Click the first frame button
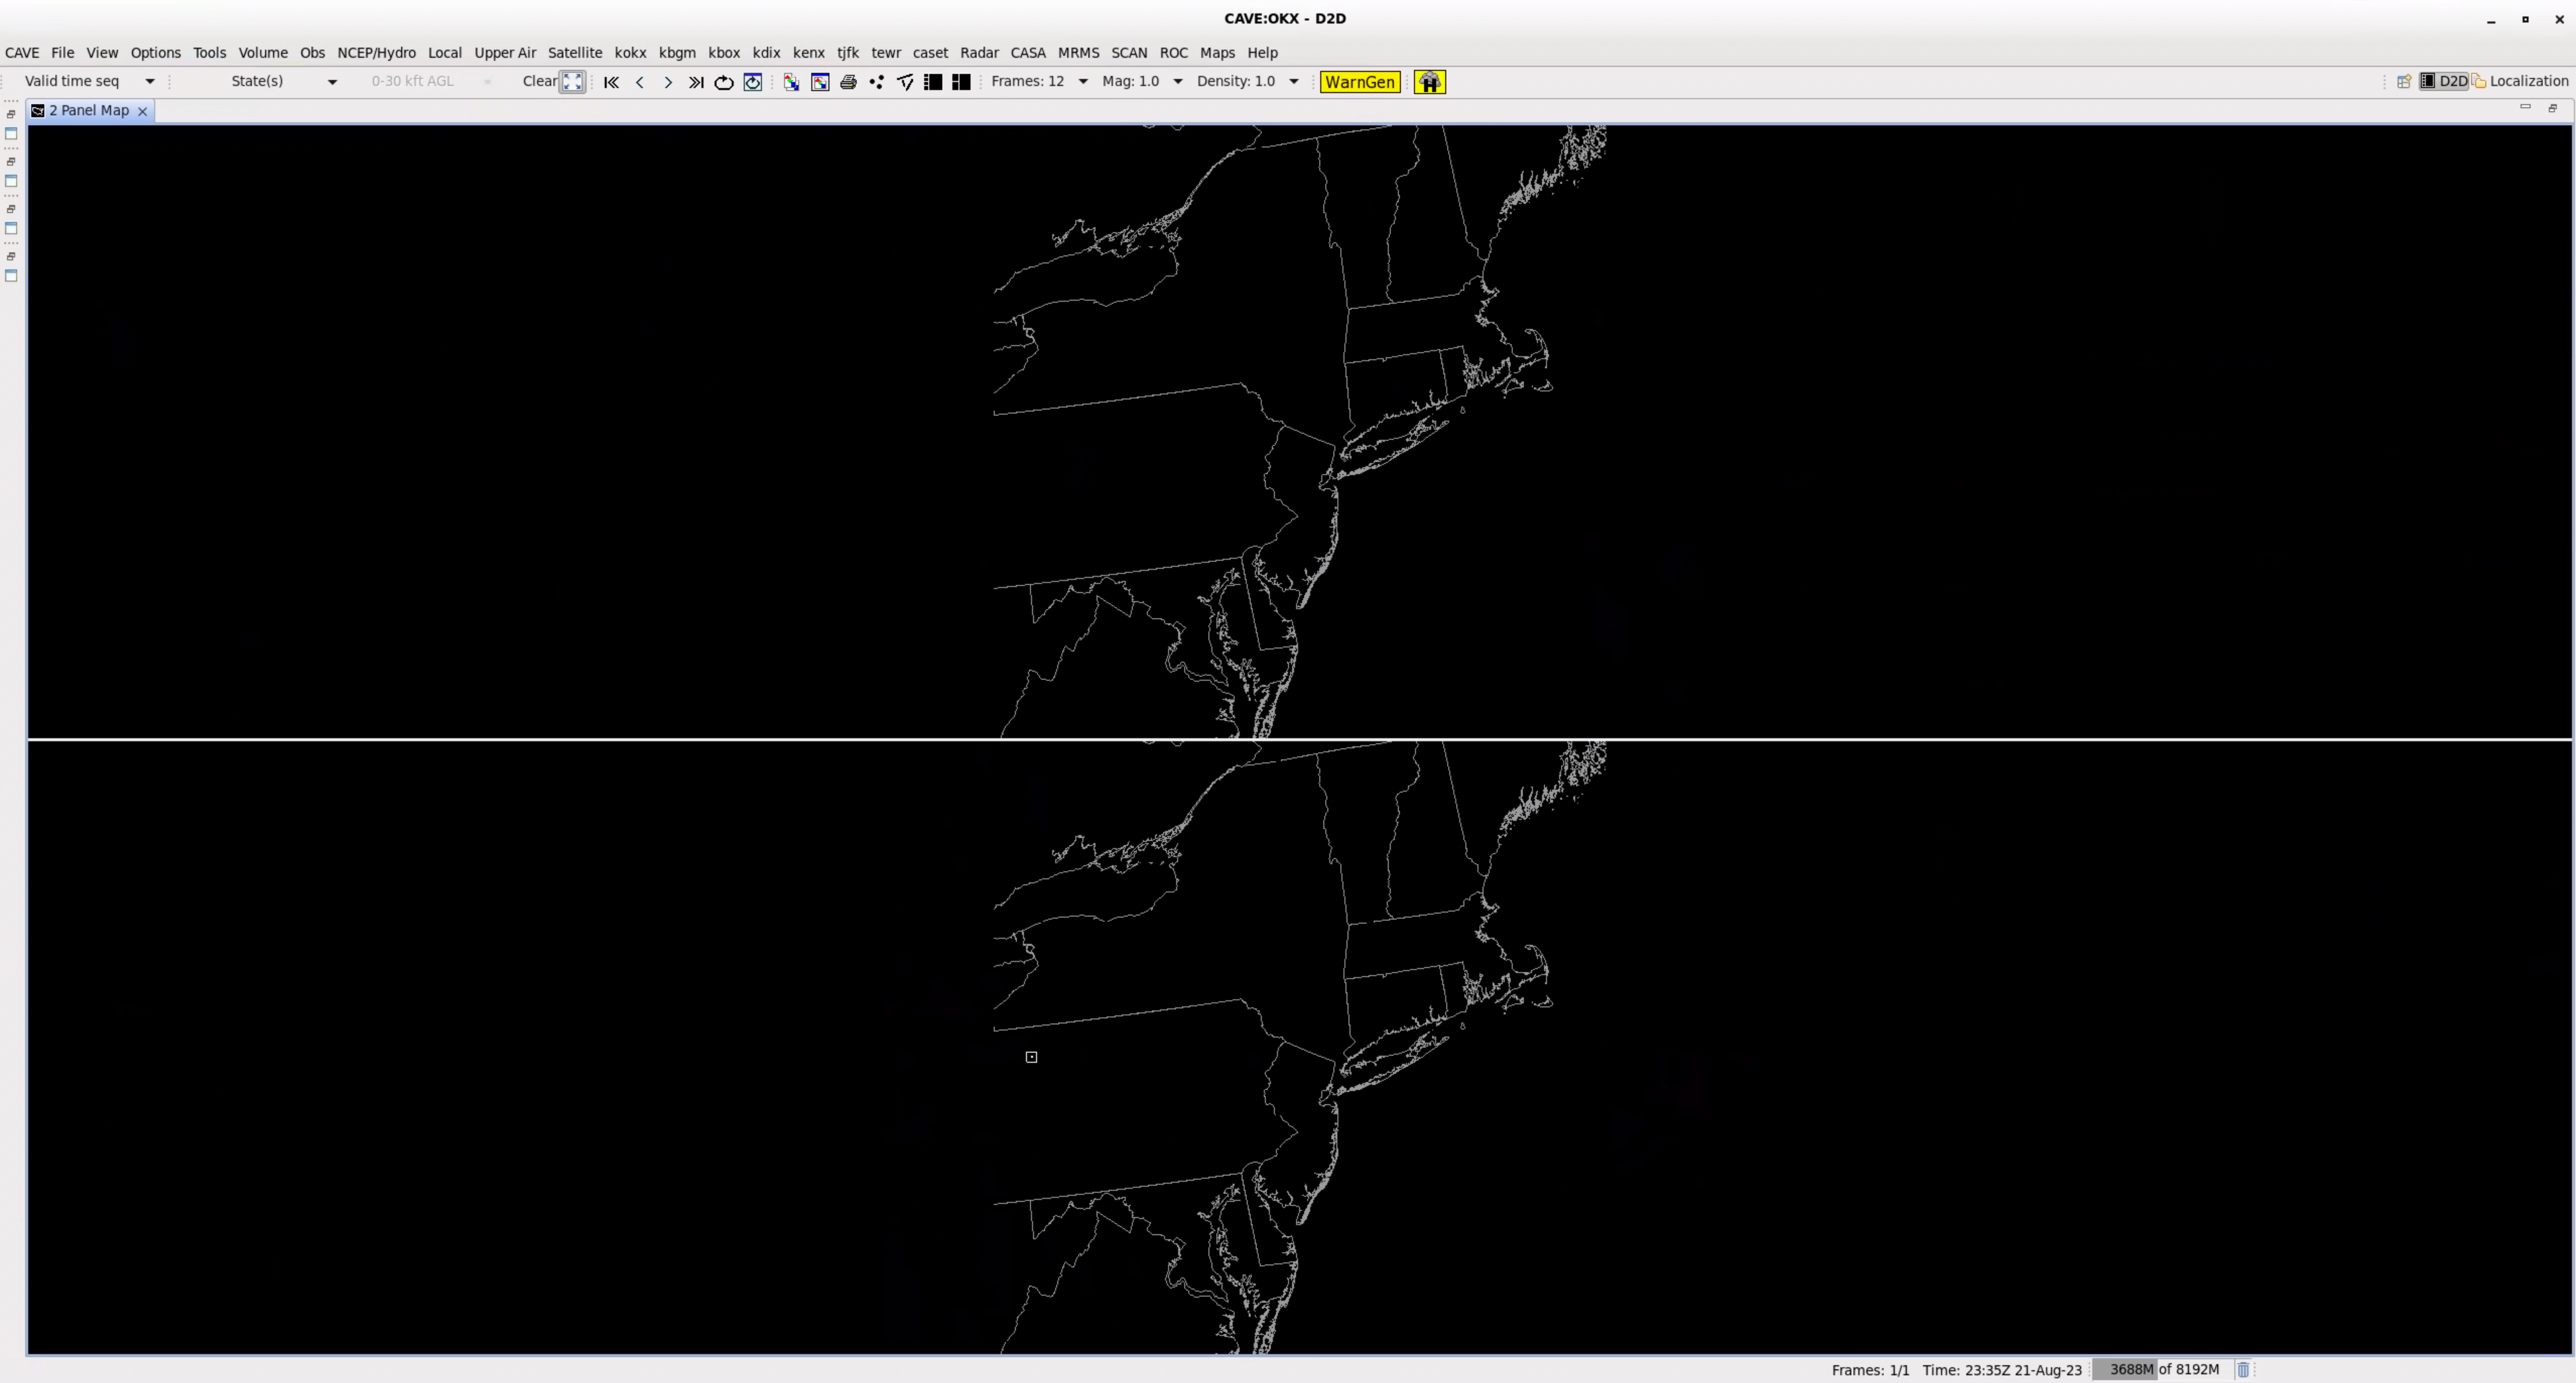The image size is (2576, 1383). 611,82
